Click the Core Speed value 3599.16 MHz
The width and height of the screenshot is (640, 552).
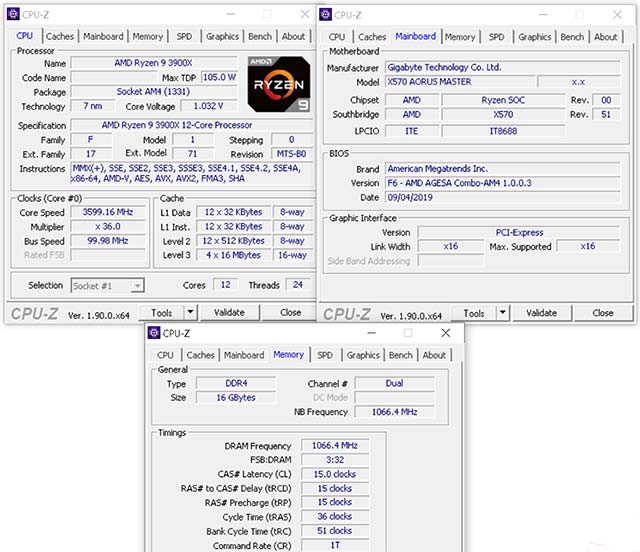(108, 212)
